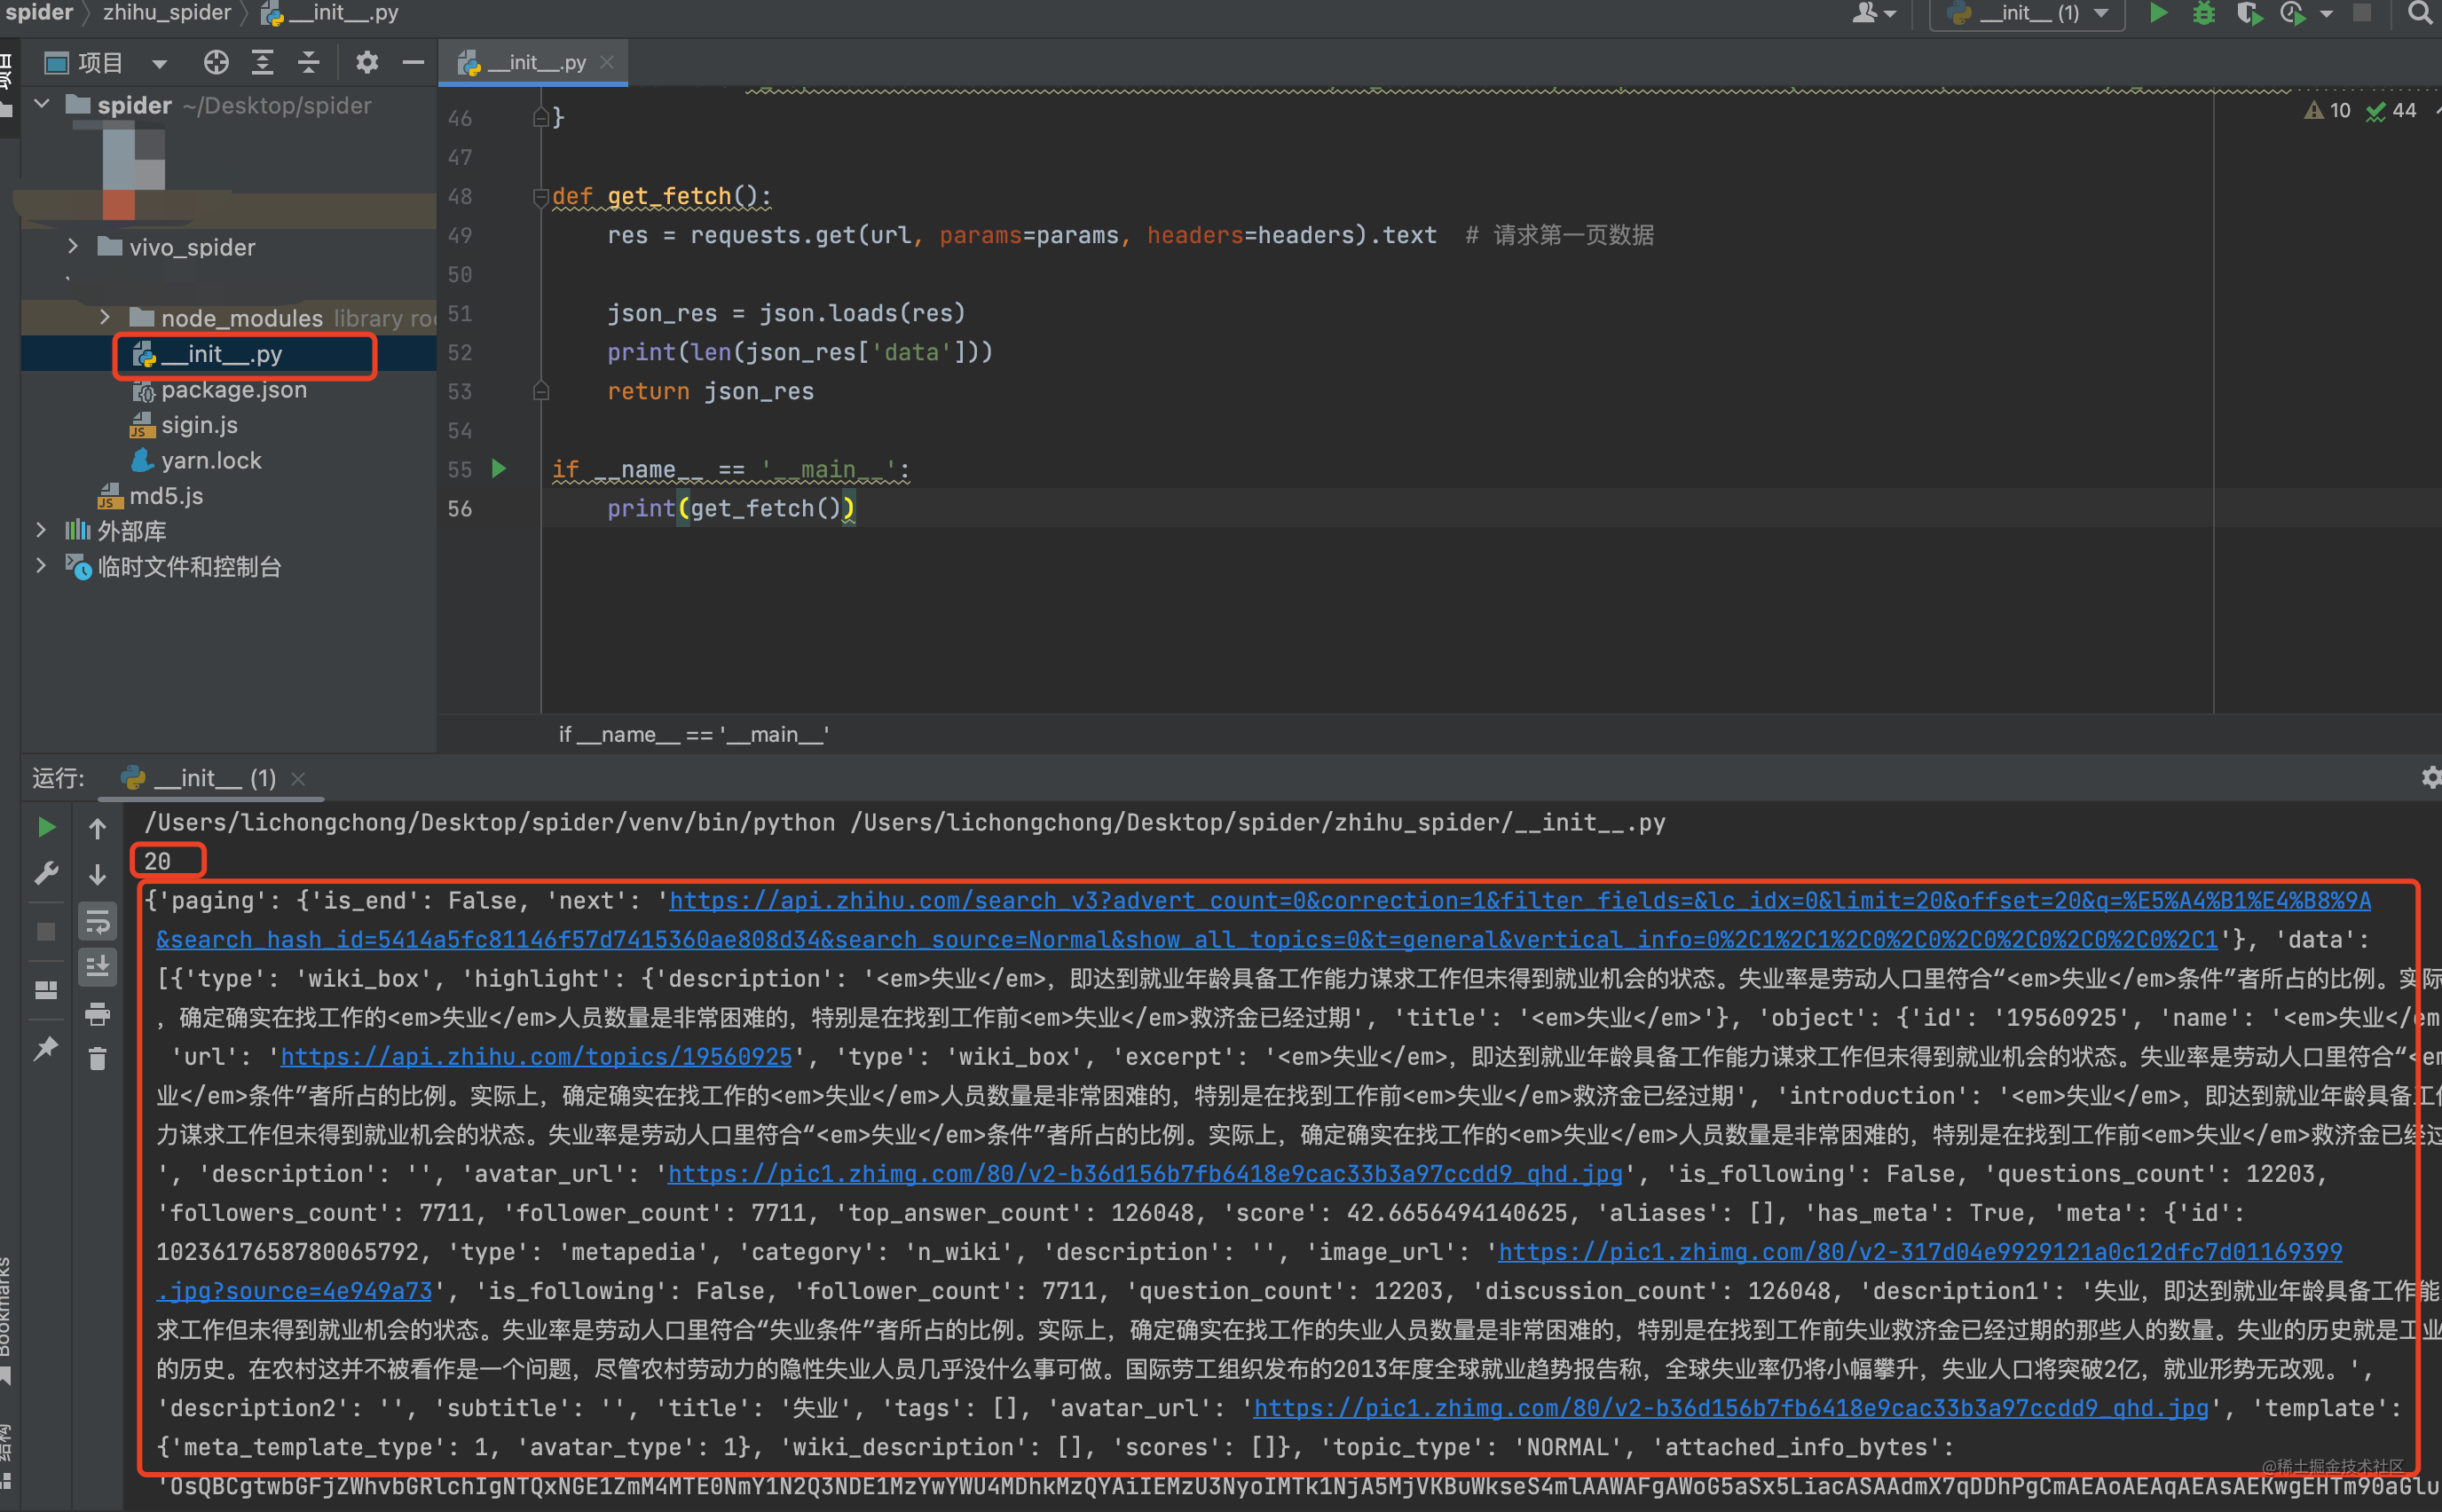Click the if __name__ == '__main__' bottom breadcrumb

694,734
